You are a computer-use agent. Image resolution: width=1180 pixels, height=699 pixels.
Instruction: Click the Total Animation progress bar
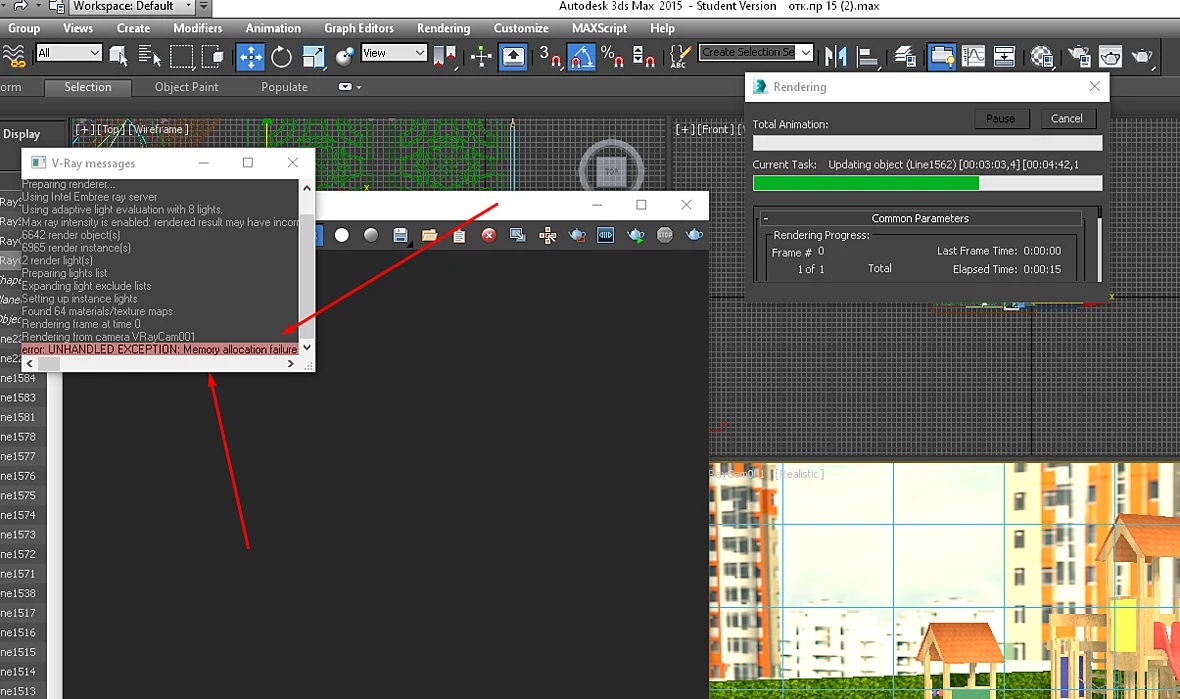coord(927,143)
